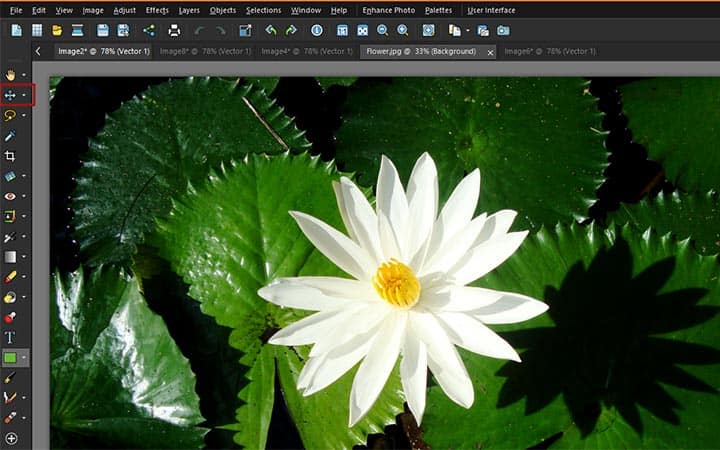720x450 pixels.
Task: Zoom in with magnifier plus icon
Action: 403,31
